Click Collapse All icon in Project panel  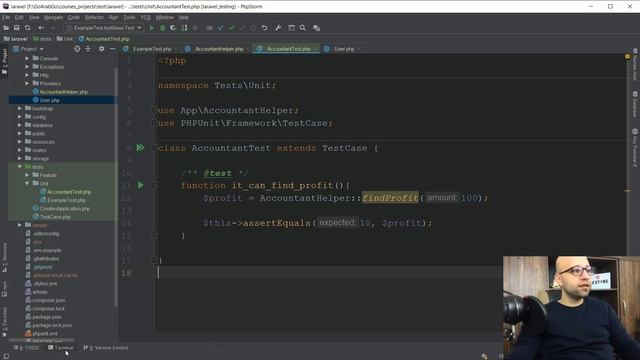tap(88, 49)
